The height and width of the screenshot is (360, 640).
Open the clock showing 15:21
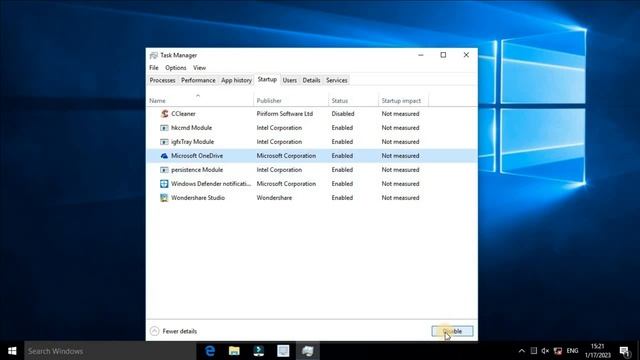[597, 351]
